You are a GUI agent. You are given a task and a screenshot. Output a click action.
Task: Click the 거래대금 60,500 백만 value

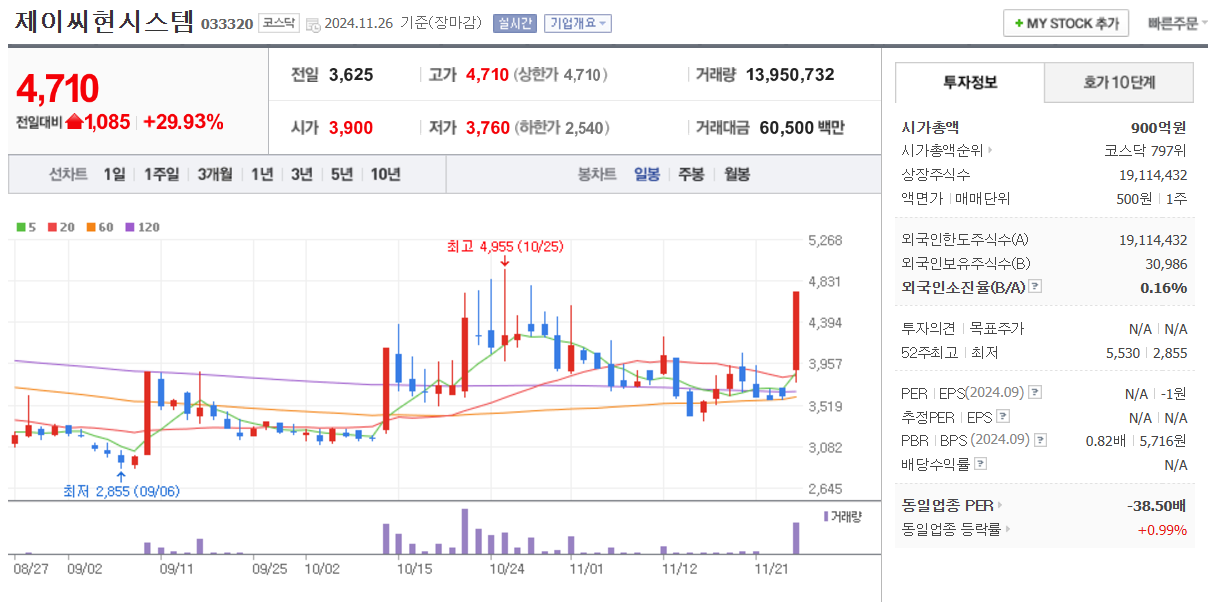click(802, 127)
